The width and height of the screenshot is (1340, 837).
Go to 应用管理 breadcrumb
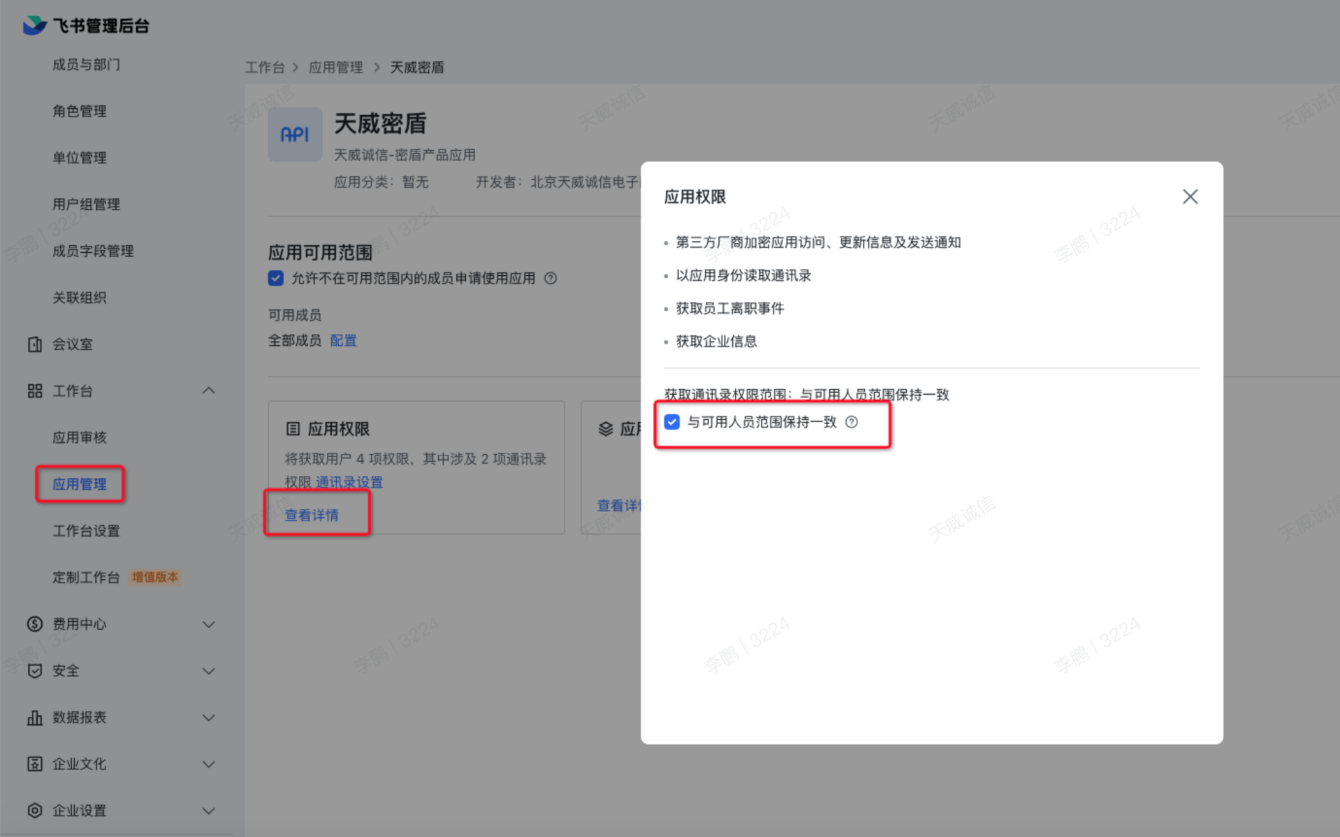pyautogui.click(x=336, y=68)
